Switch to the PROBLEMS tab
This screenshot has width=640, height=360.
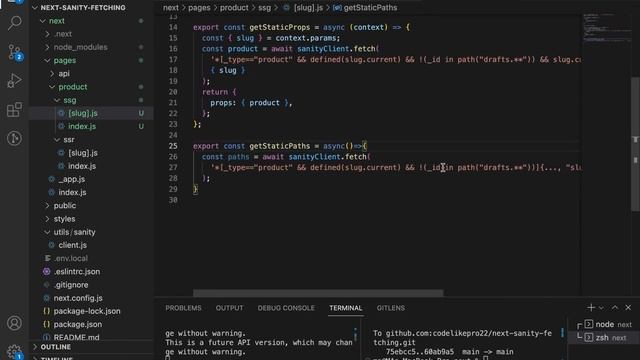tap(183, 308)
